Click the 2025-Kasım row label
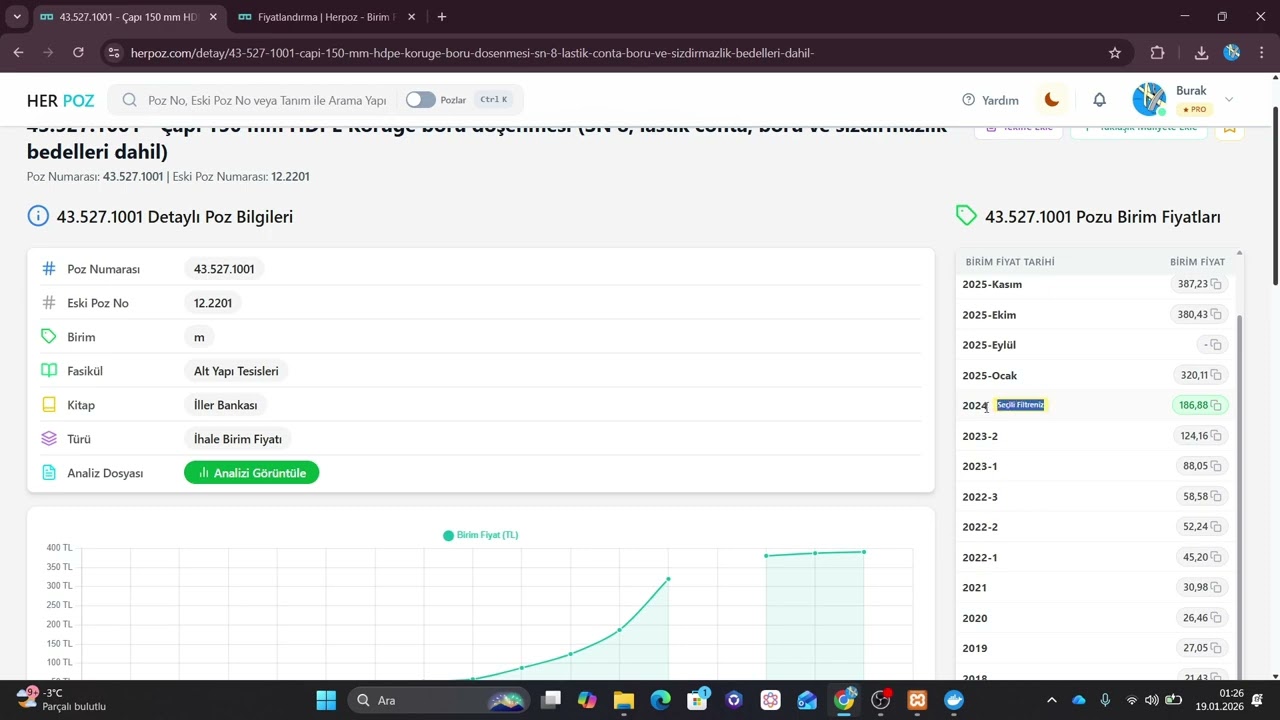This screenshot has height=720, width=1280. [992, 284]
